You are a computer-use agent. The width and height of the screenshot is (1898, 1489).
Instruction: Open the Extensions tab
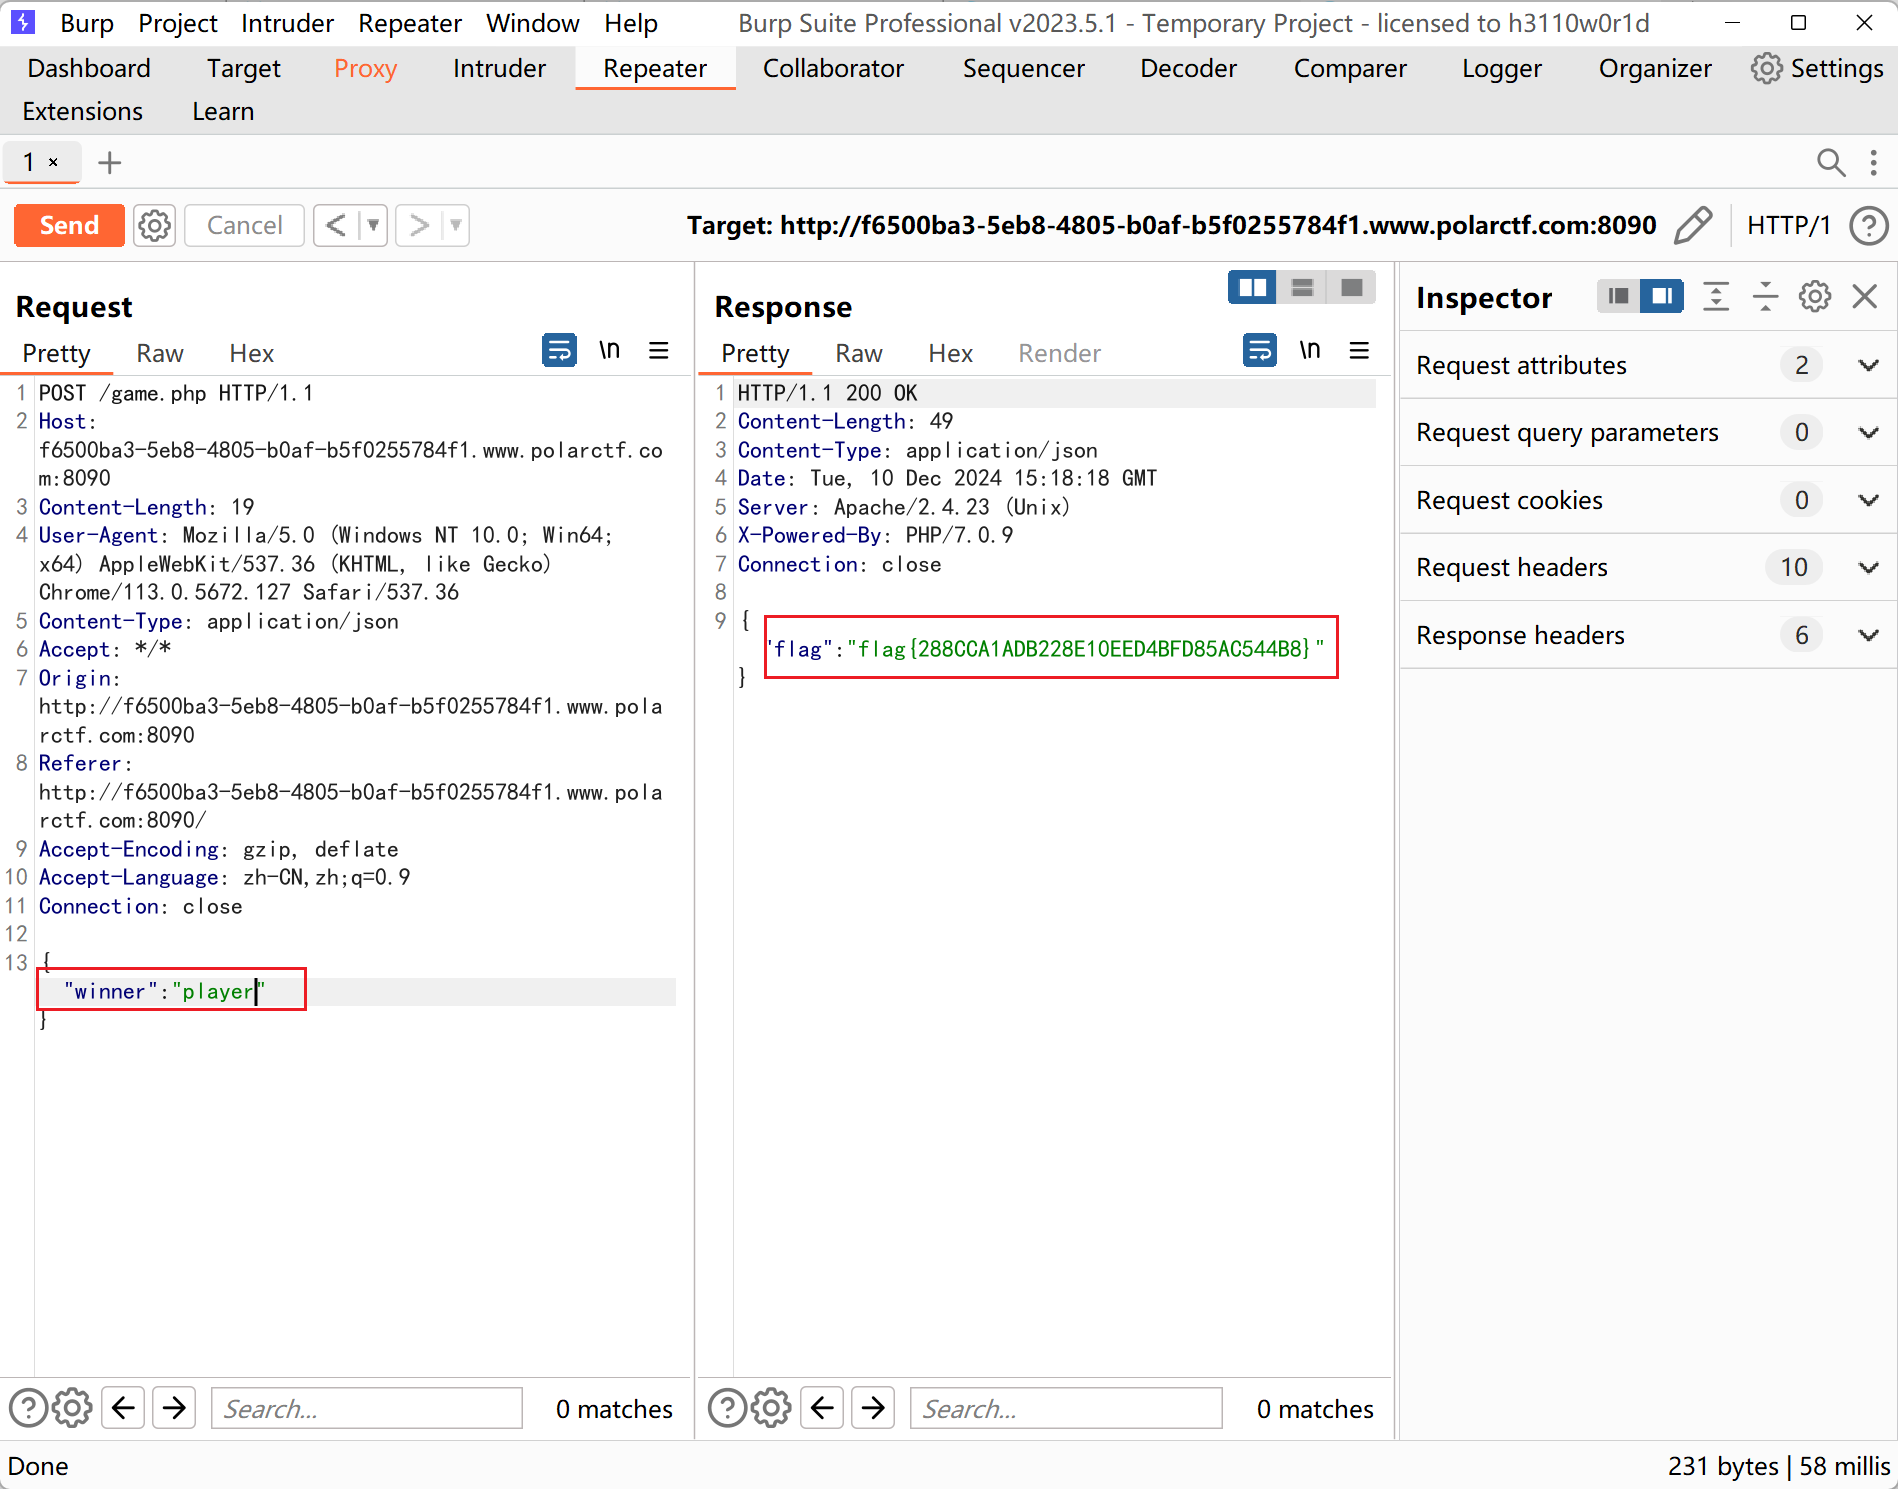pyautogui.click(x=82, y=111)
